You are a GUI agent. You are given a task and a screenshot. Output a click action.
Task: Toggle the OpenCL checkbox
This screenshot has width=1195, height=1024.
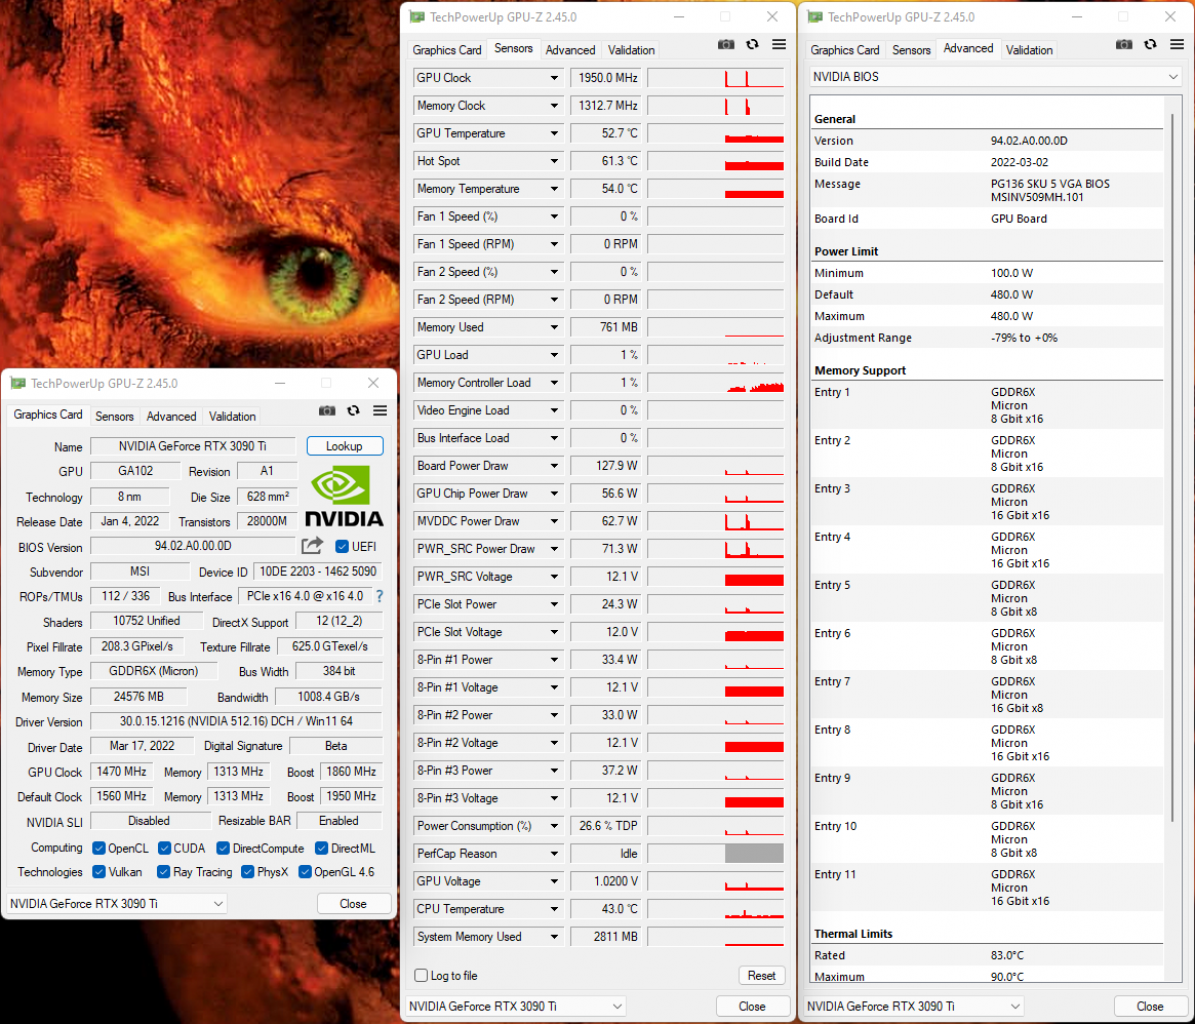[98, 848]
